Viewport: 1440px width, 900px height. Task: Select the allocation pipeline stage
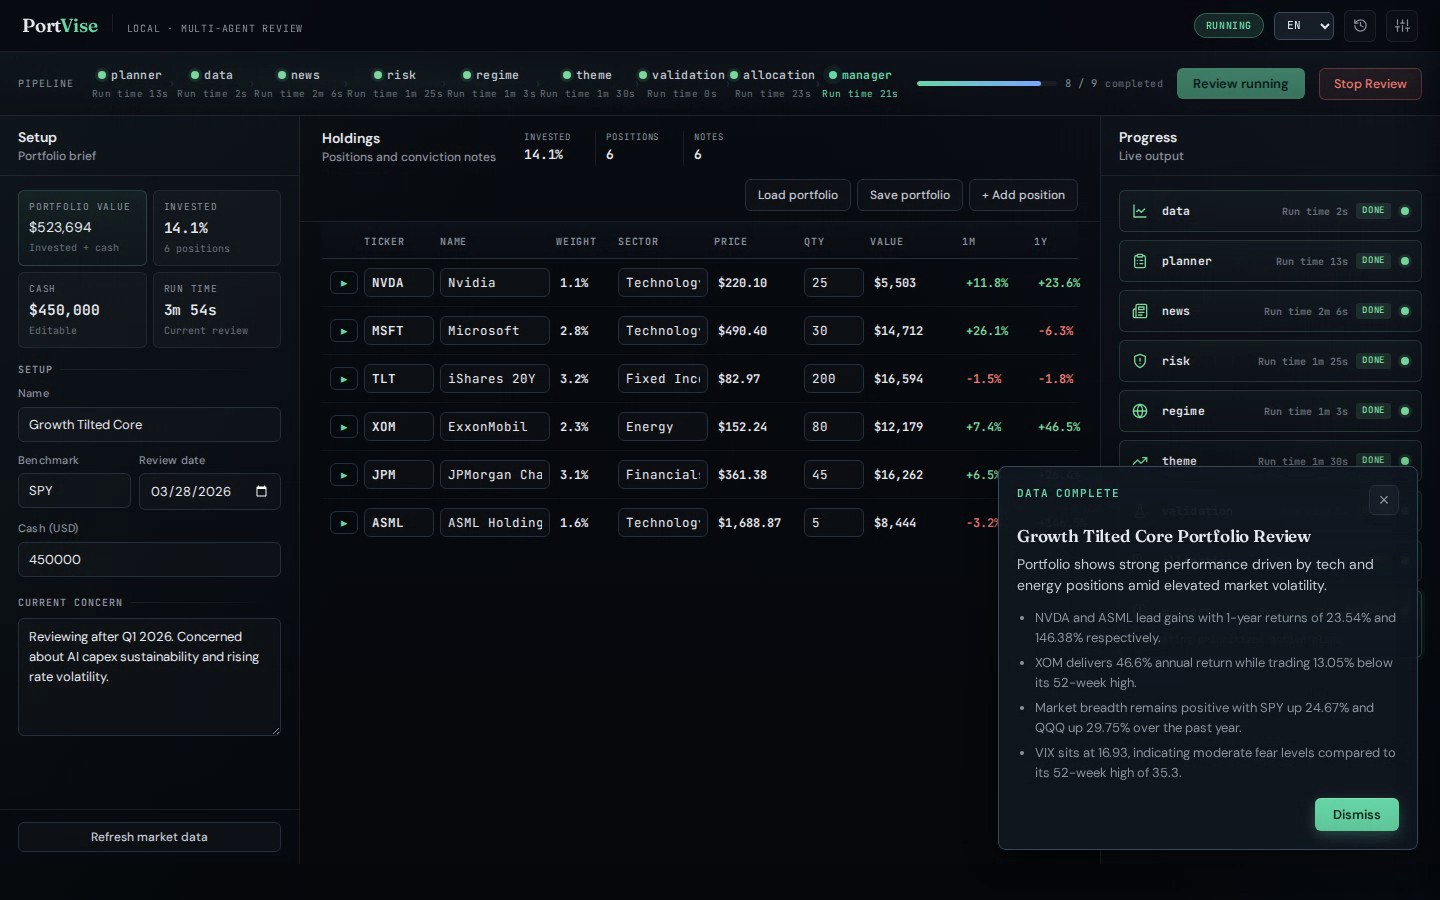[773, 84]
